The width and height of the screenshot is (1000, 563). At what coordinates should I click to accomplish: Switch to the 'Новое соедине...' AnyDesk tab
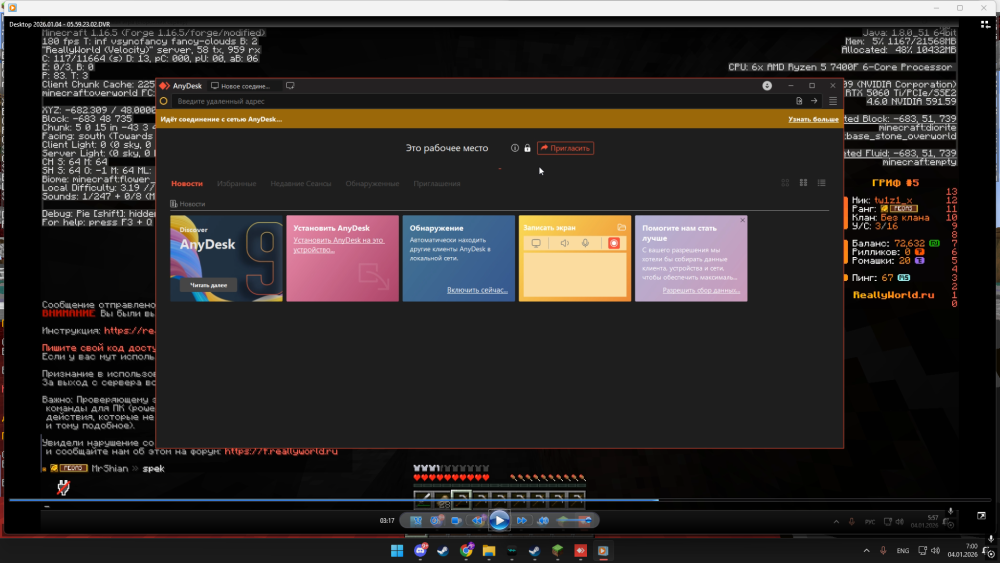tap(241, 85)
